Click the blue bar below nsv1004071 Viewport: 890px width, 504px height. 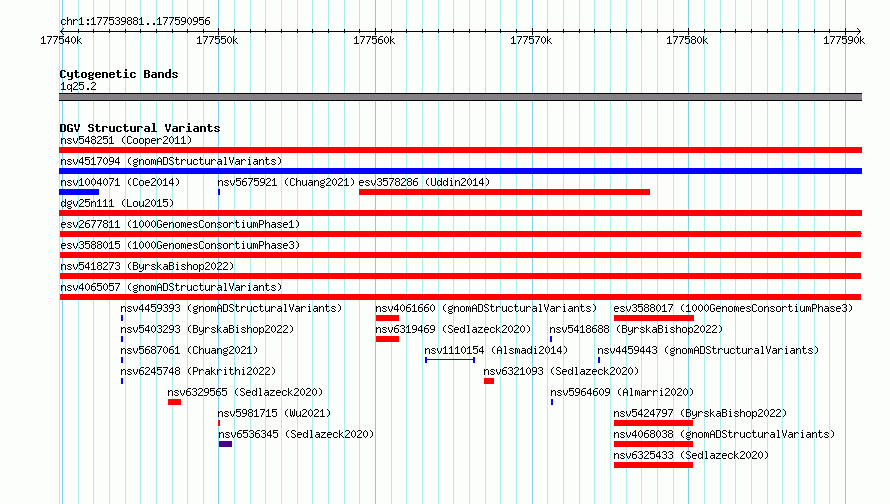click(79, 192)
